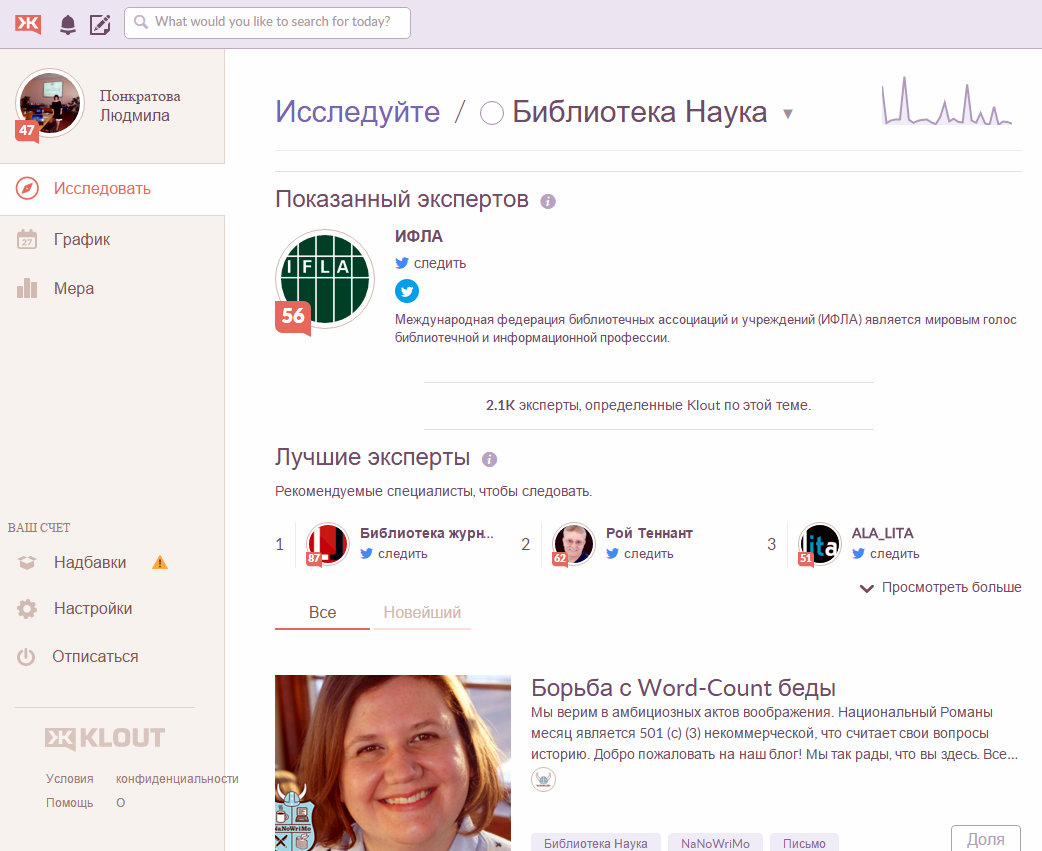Click the small viking avatar icon under article
Screen dimensions: 1042x851
pyautogui.click(x=543, y=779)
